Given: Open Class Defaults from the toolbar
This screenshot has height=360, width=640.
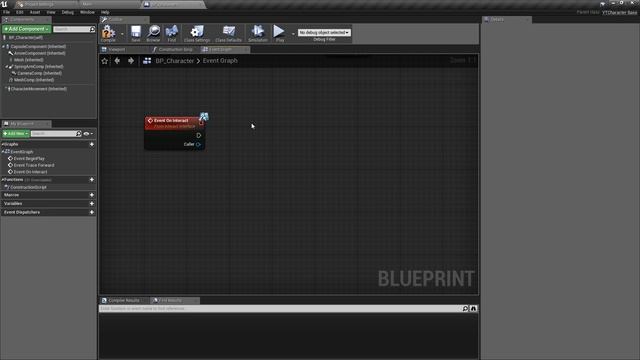Looking at the screenshot, I should click(x=229, y=33).
